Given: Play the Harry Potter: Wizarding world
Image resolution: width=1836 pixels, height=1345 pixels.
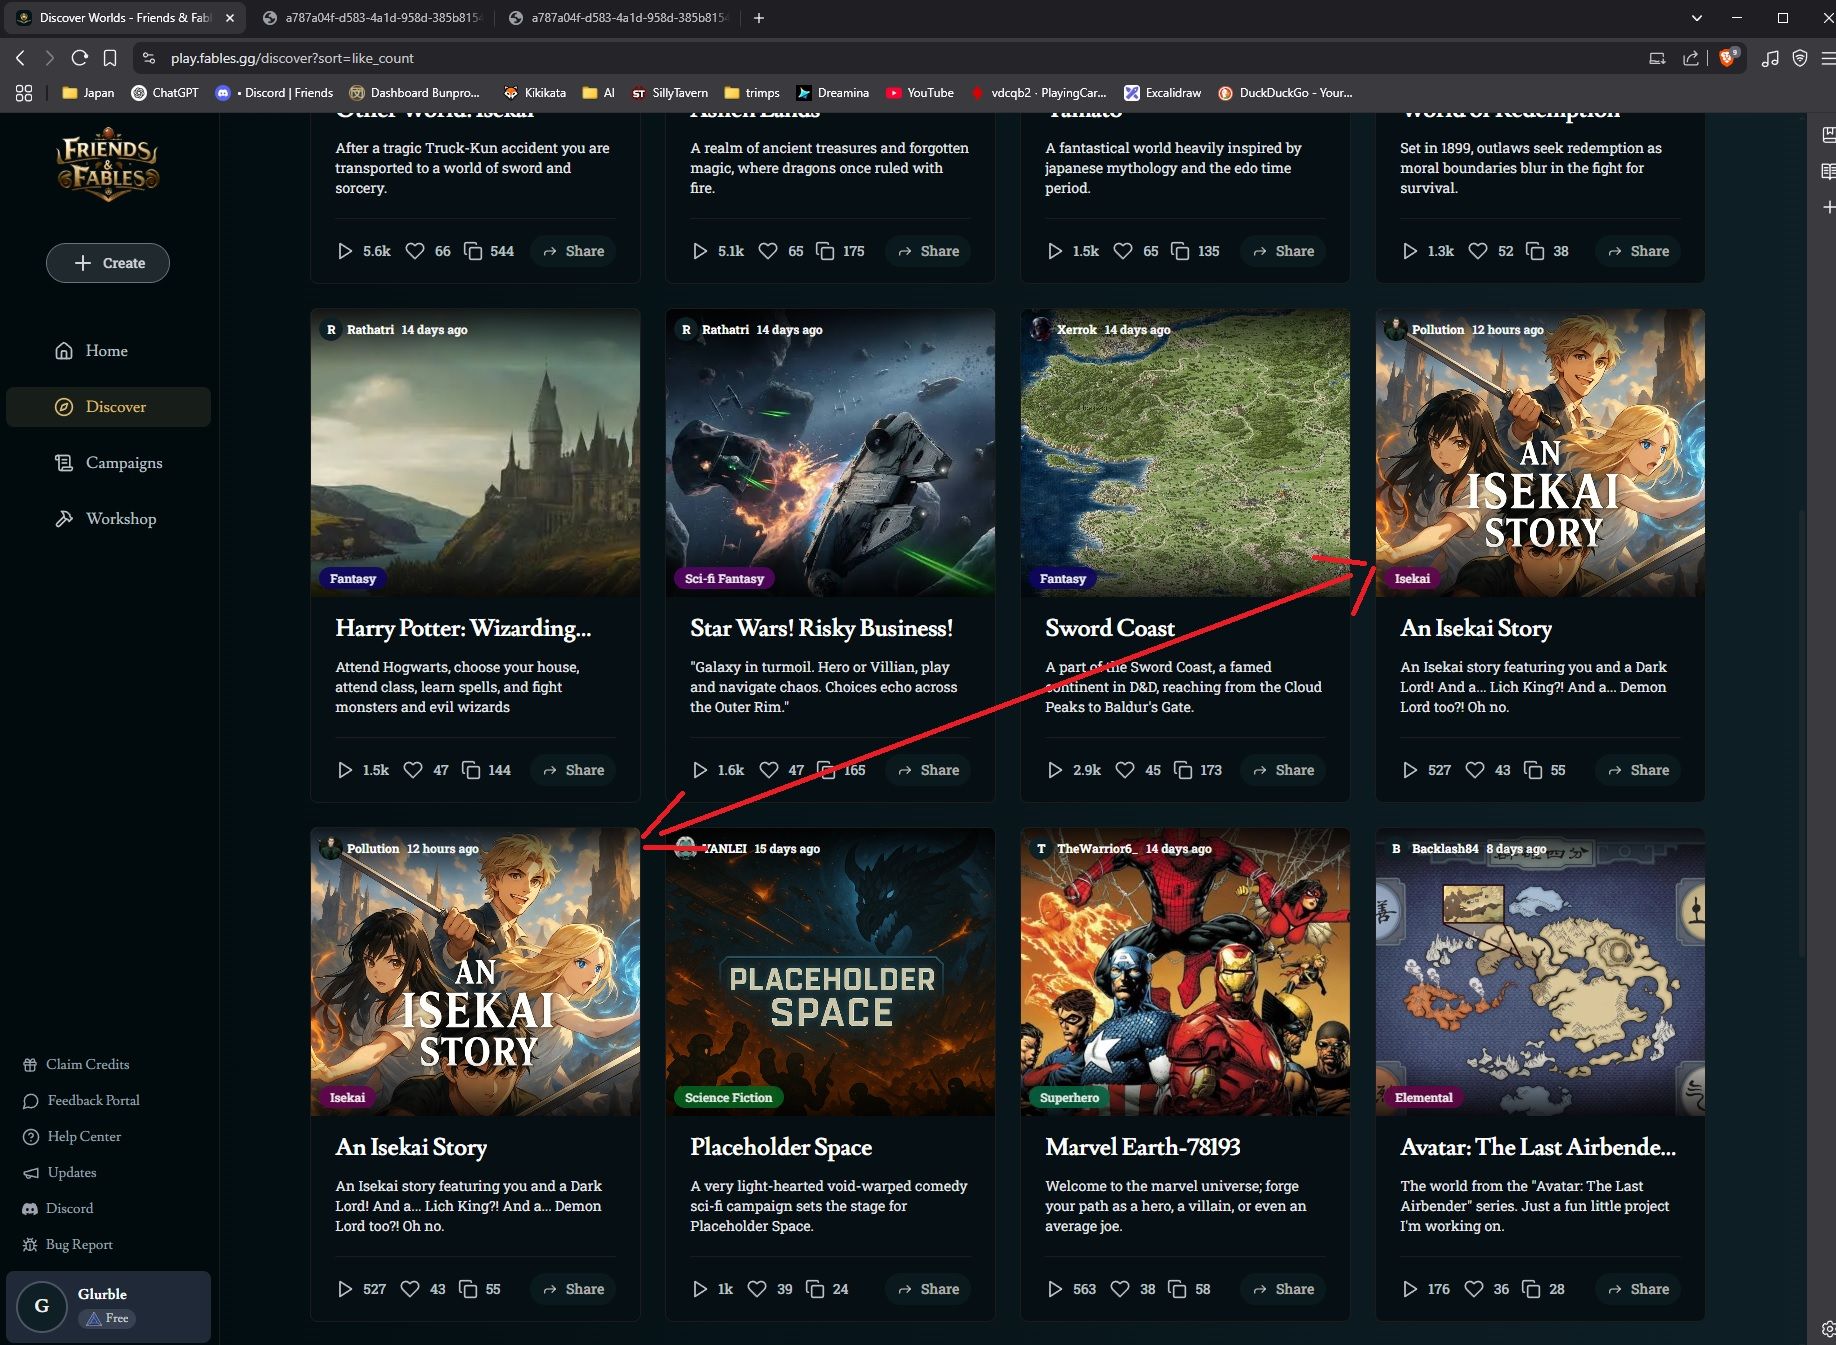Looking at the screenshot, I should coord(345,770).
